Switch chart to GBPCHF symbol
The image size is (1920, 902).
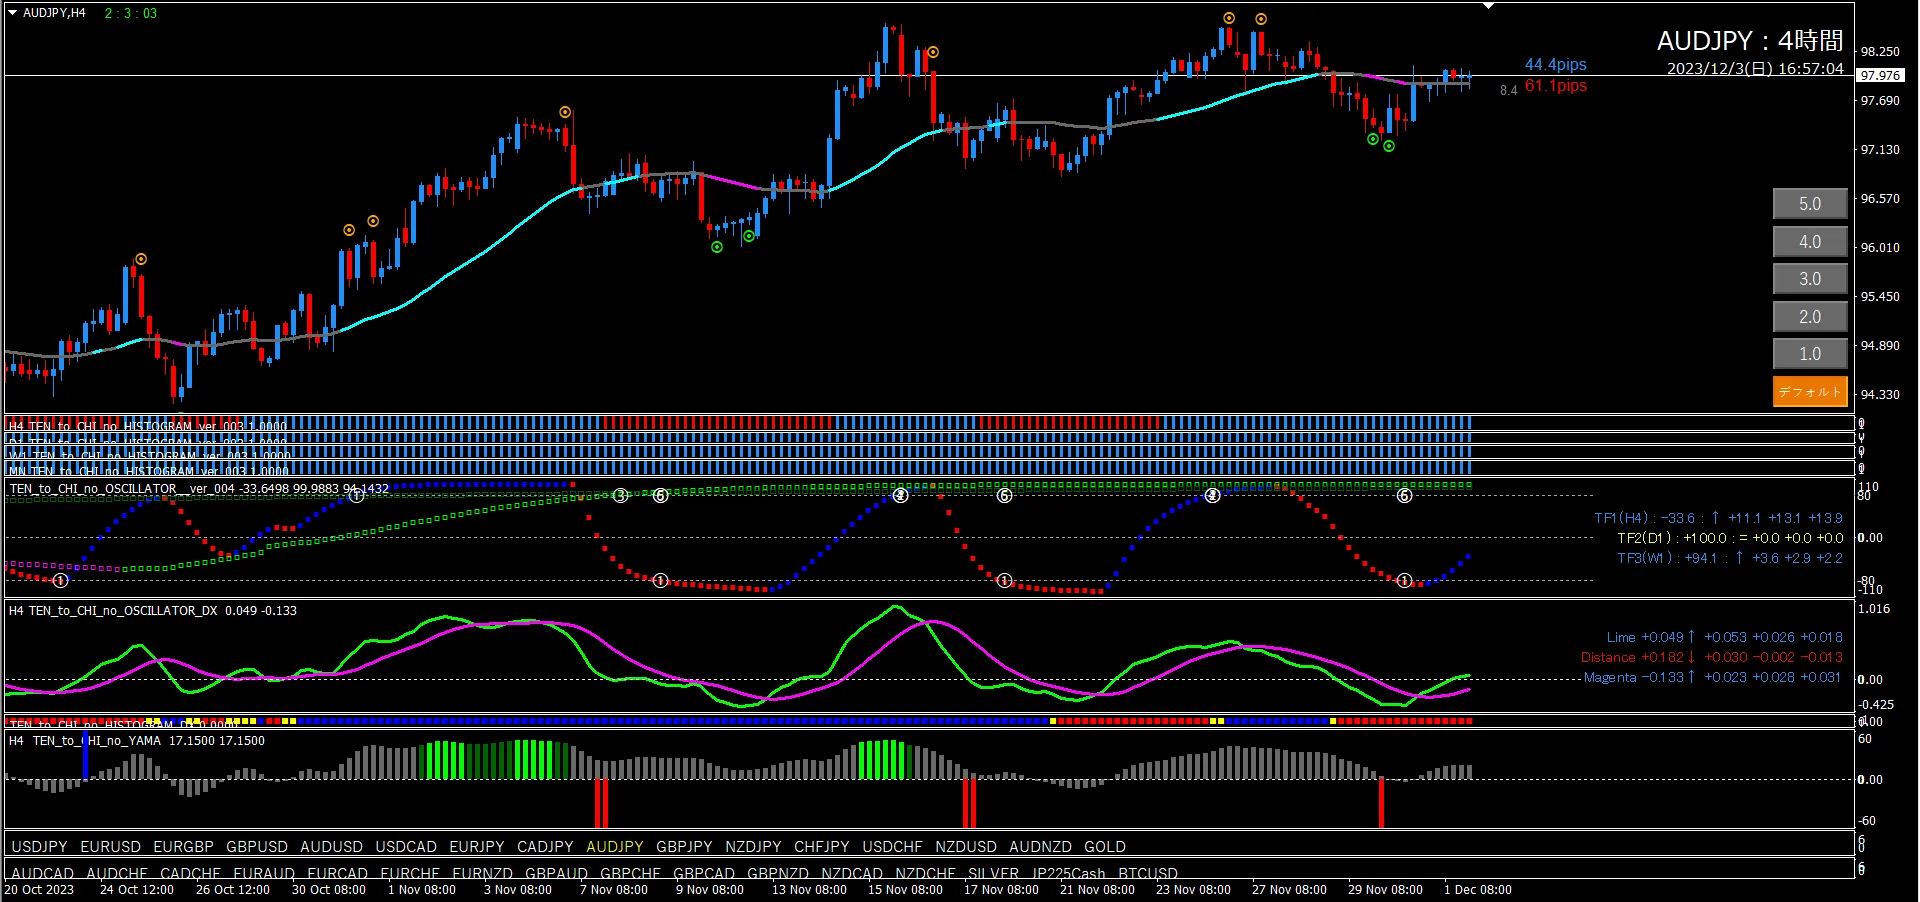[x=630, y=874]
